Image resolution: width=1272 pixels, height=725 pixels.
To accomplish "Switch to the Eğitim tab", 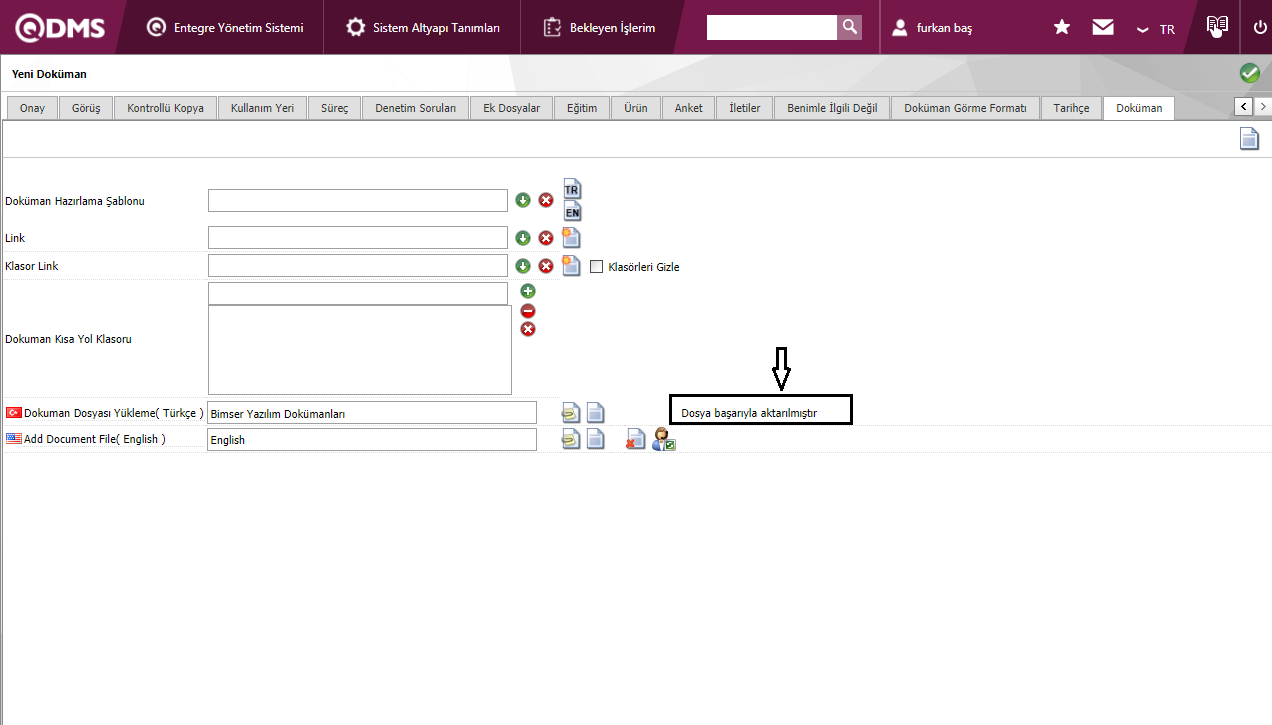I will pos(582,108).
